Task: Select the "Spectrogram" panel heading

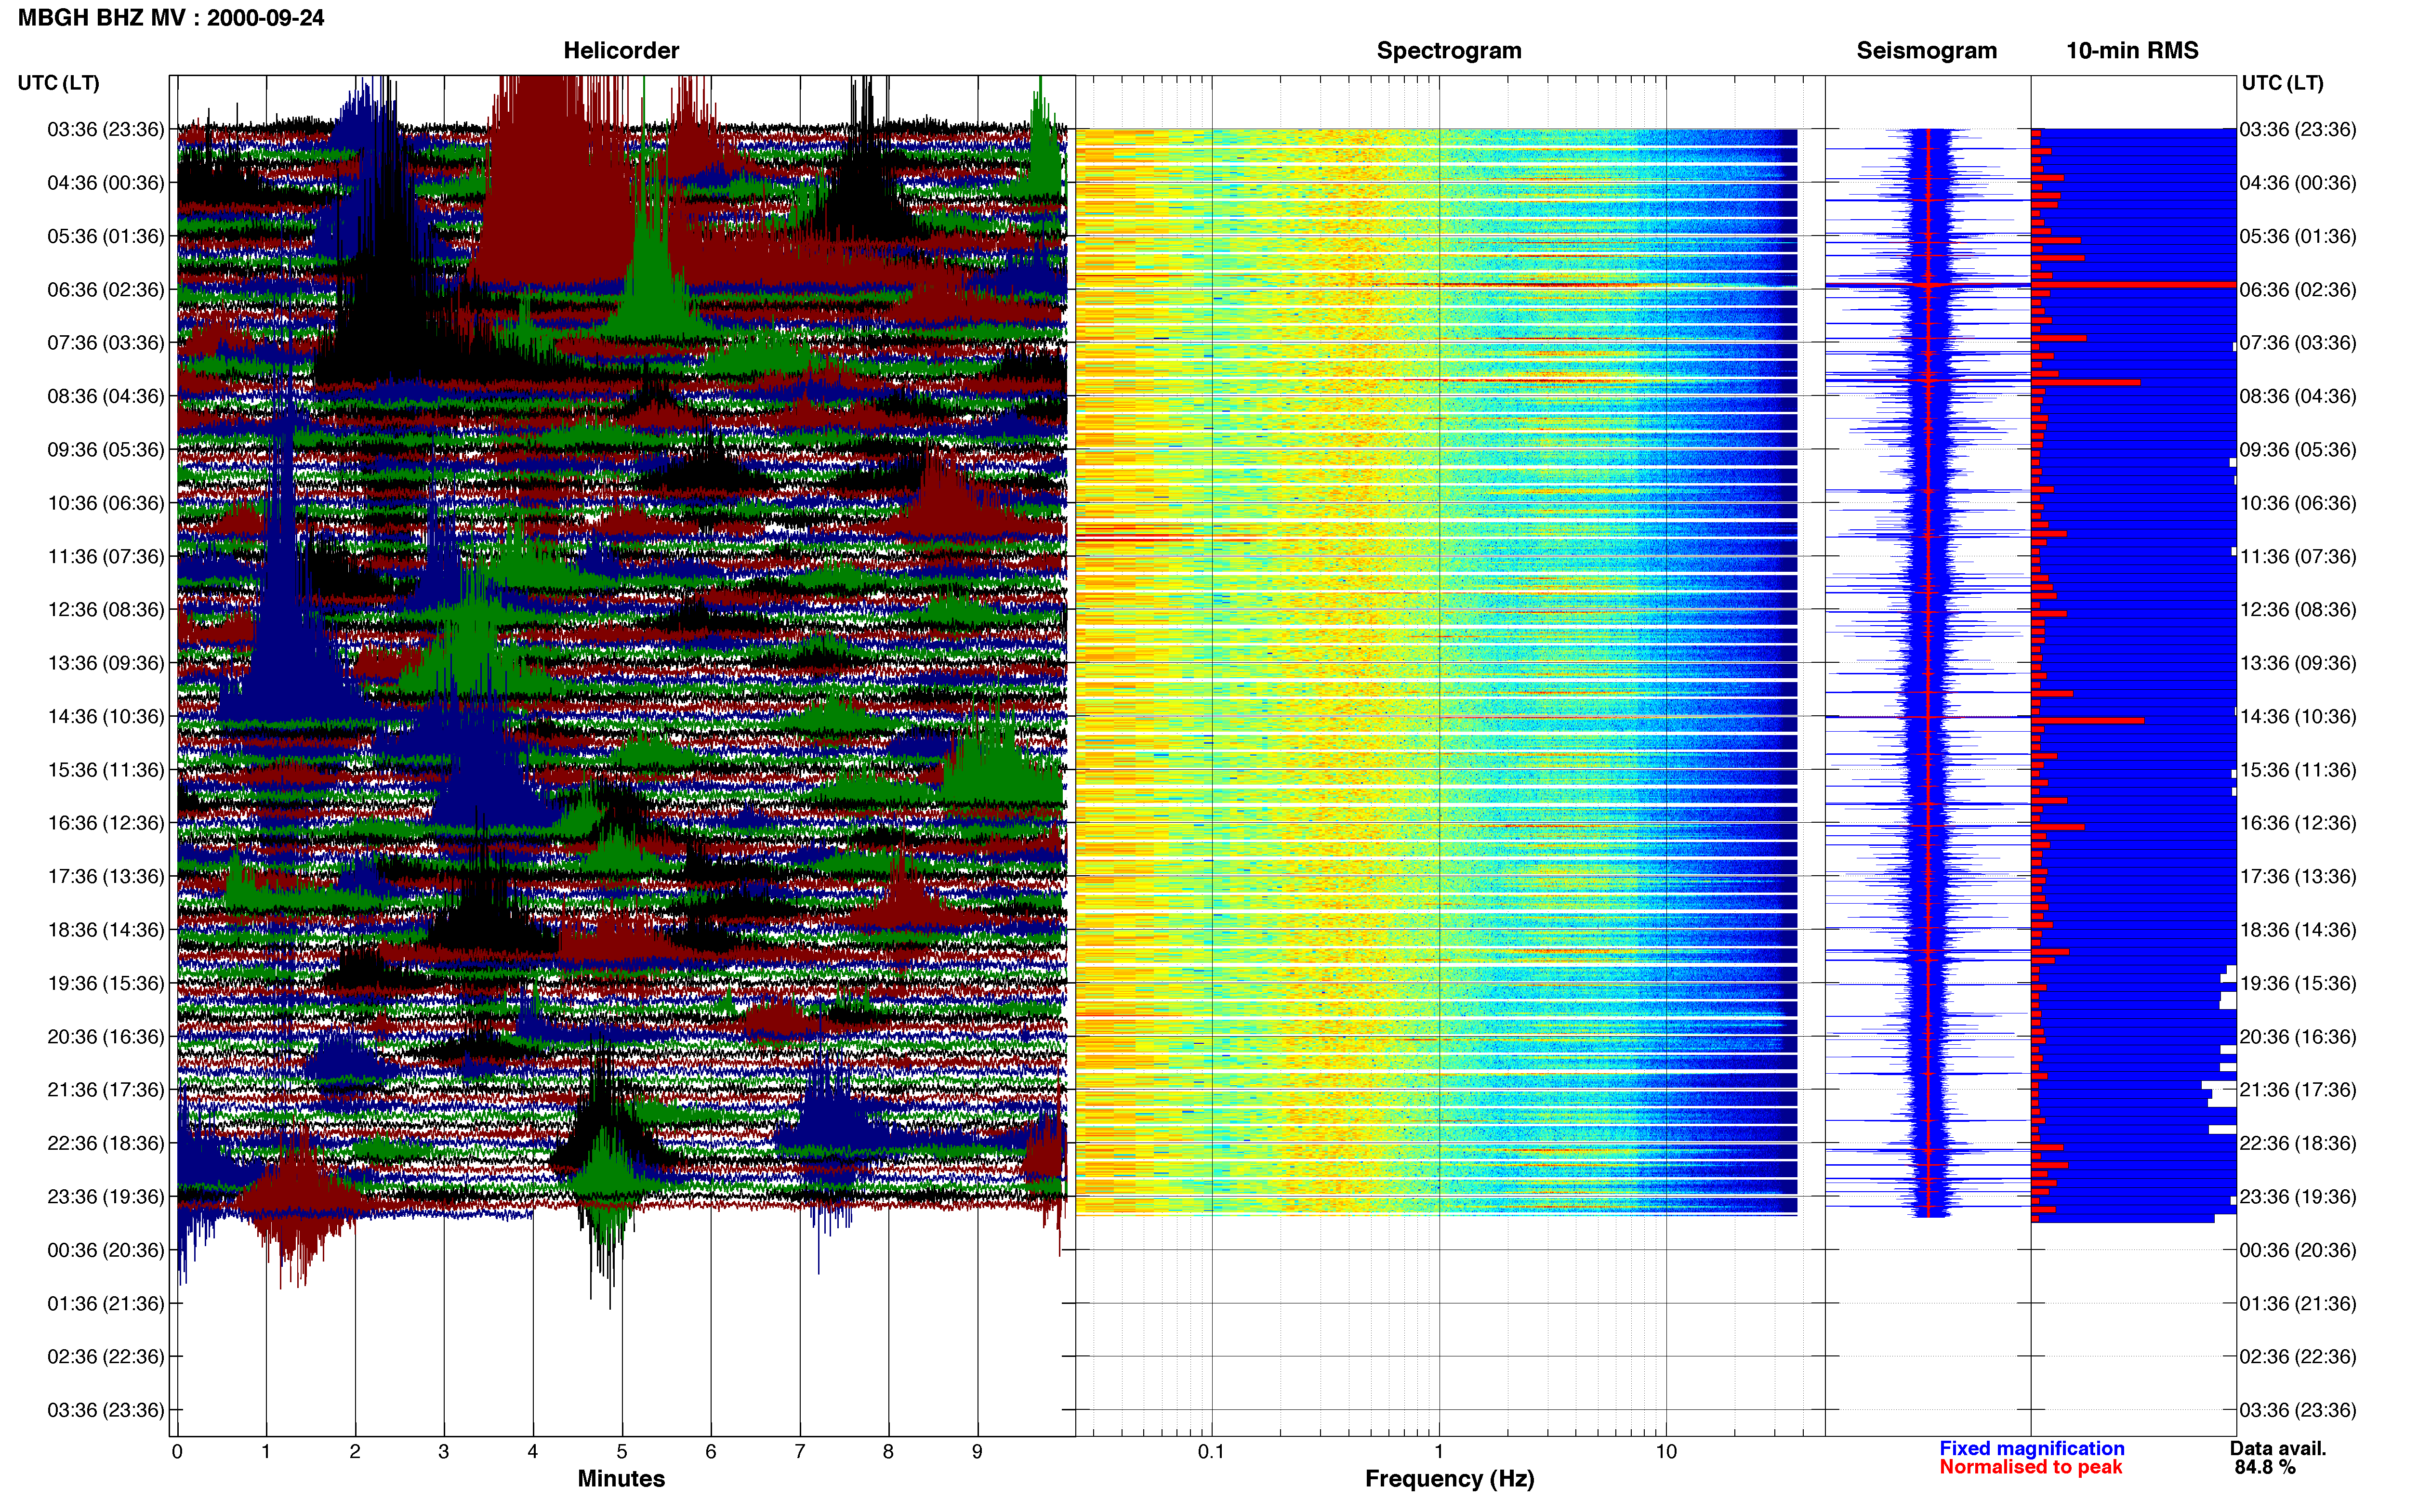Action: tap(1449, 51)
